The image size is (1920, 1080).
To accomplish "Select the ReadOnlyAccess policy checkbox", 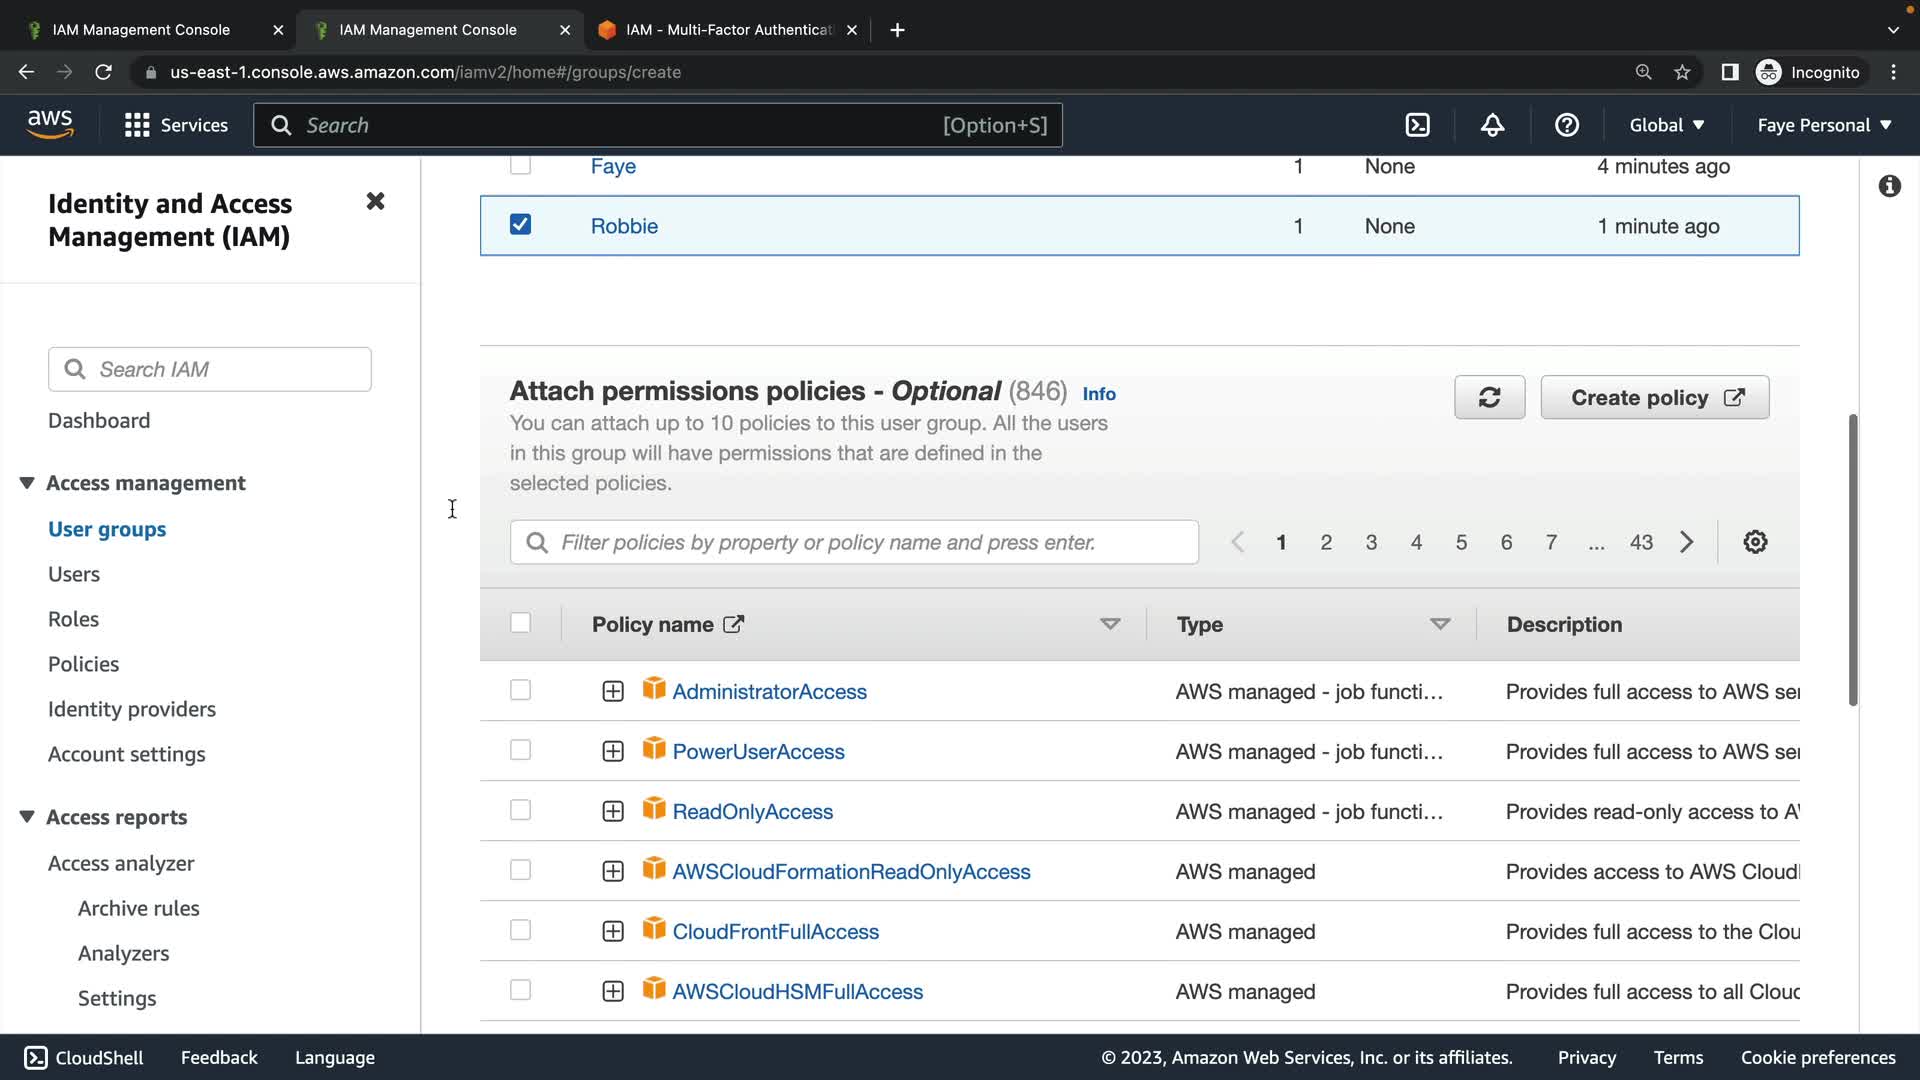I will pyautogui.click(x=520, y=811).
